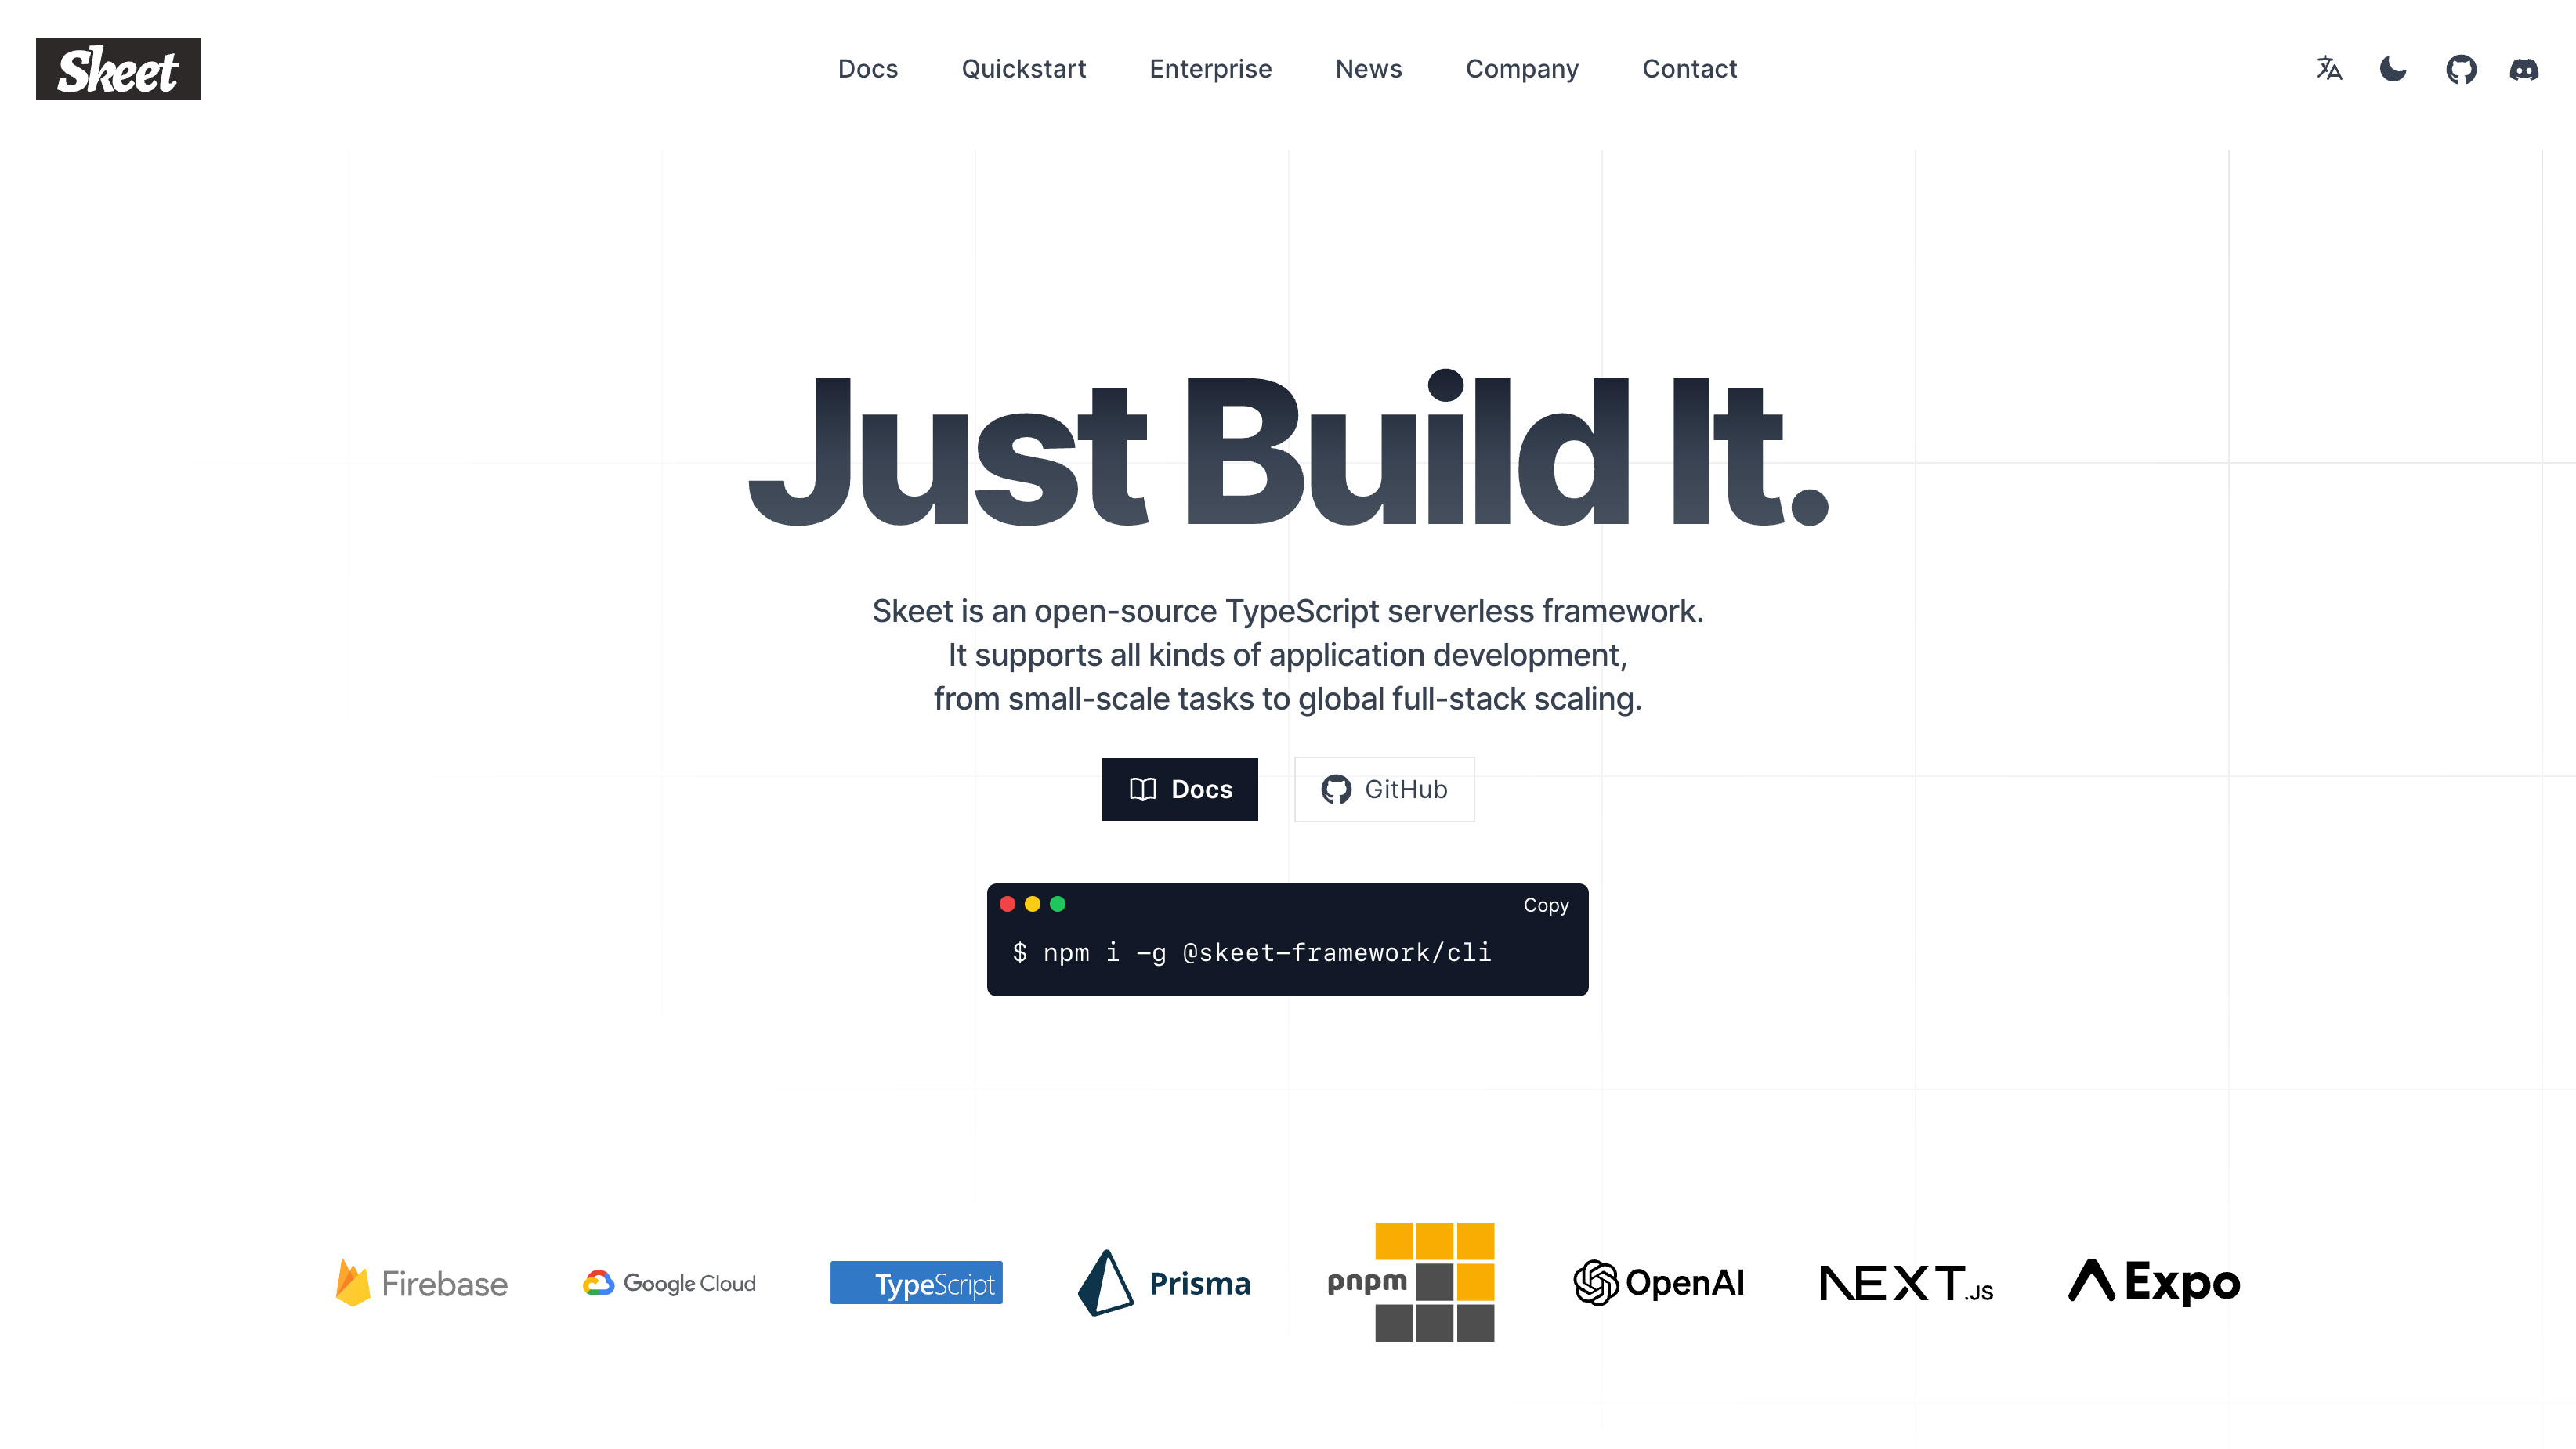Click the Expo logo icon

click(2089, 1281)
